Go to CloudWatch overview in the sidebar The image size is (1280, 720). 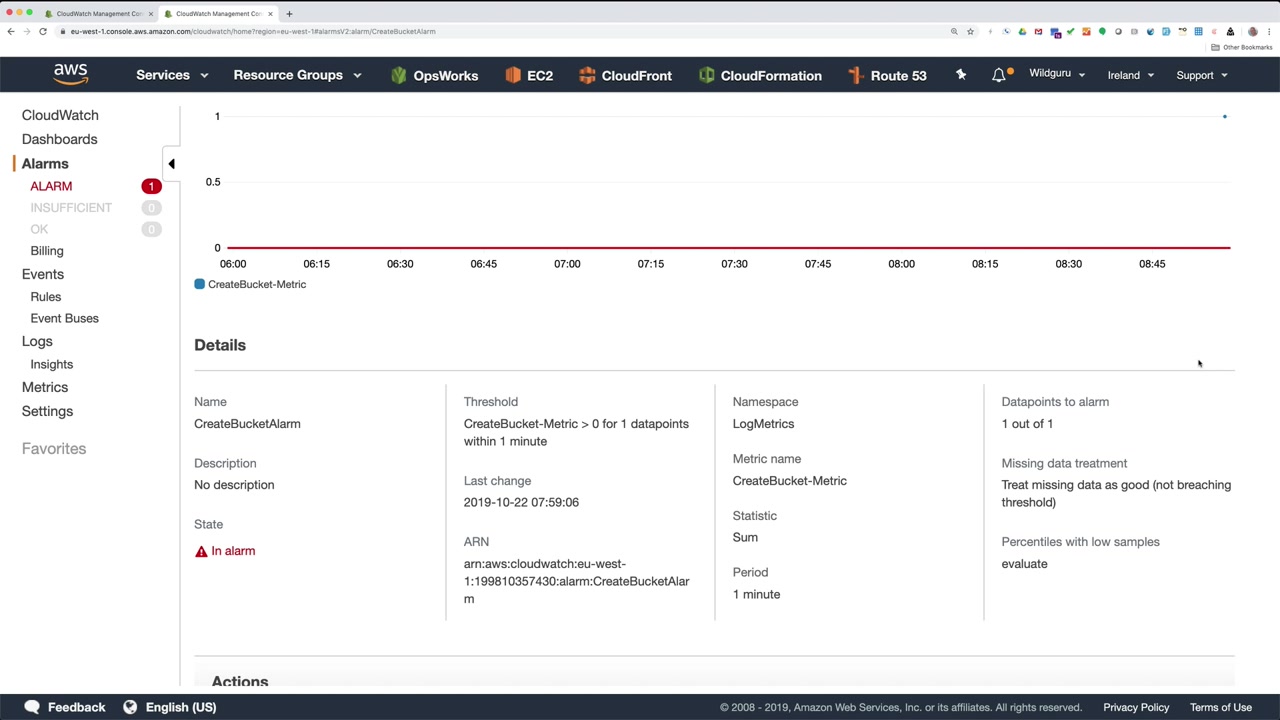[60, 115]
